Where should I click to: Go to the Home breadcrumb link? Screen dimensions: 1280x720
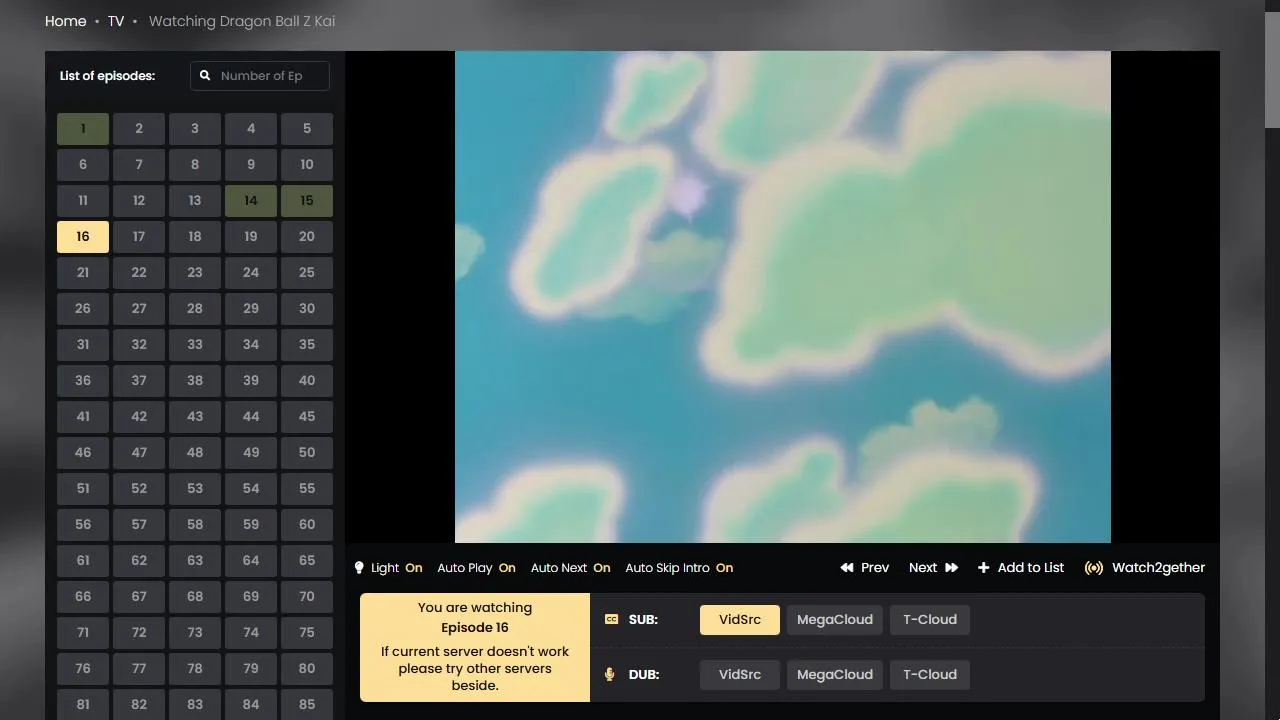tap(65, 21)
